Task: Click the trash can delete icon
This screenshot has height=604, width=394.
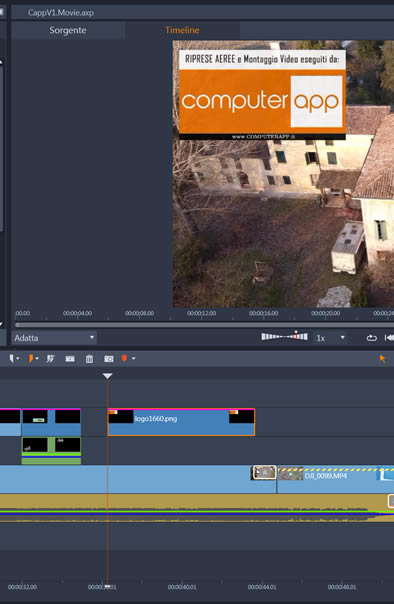Action: 89,359
